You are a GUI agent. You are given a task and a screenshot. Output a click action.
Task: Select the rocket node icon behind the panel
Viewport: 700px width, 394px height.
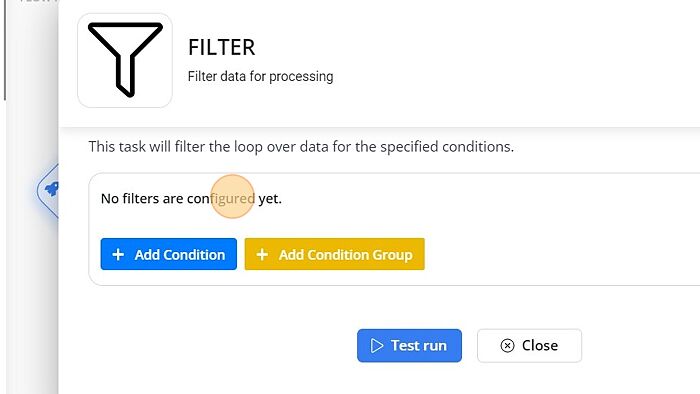pos(52,189)
